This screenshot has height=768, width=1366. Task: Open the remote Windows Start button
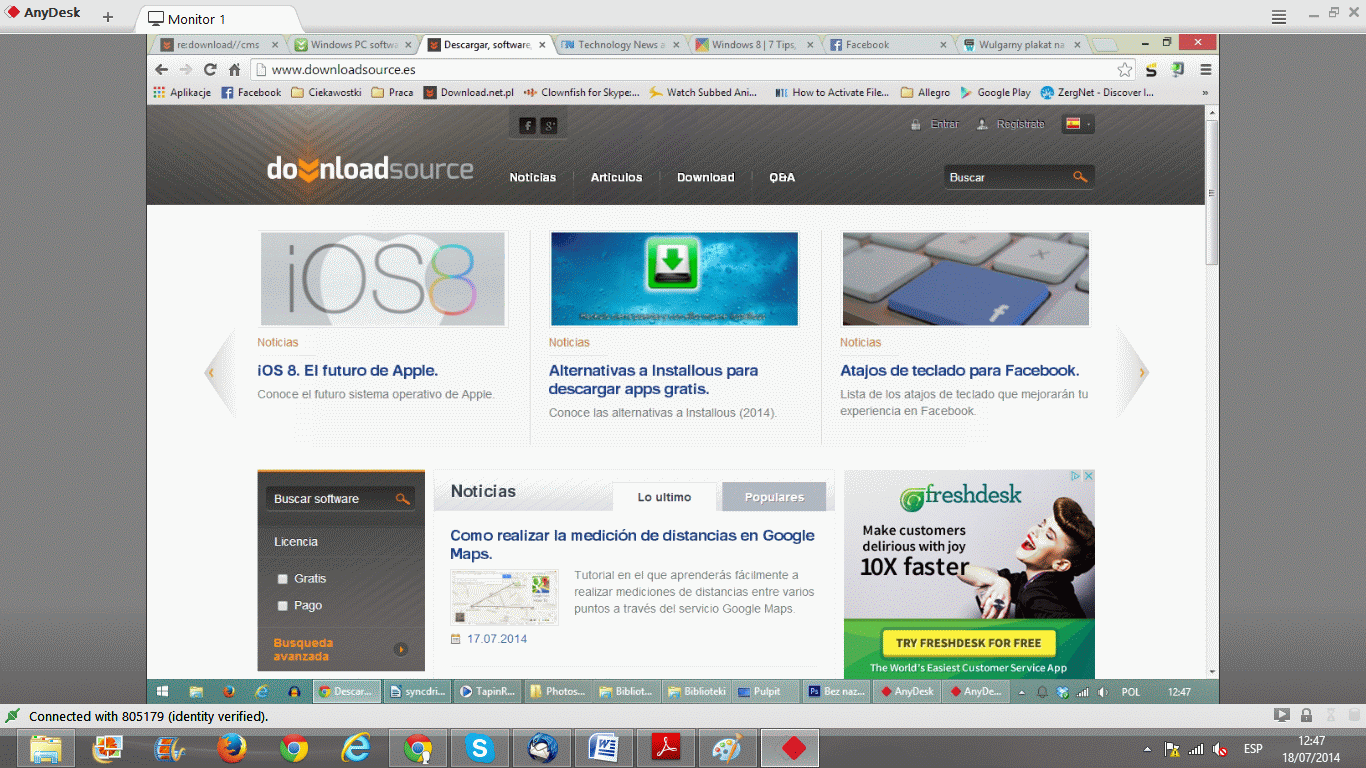[x=162, y=691]
